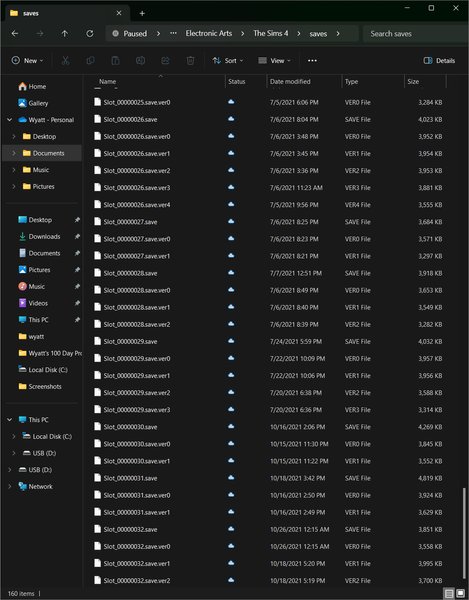The image size is (469, 600).
Task: Click the 7/24/2021 5:59 PM date cell
Action: 296,341
